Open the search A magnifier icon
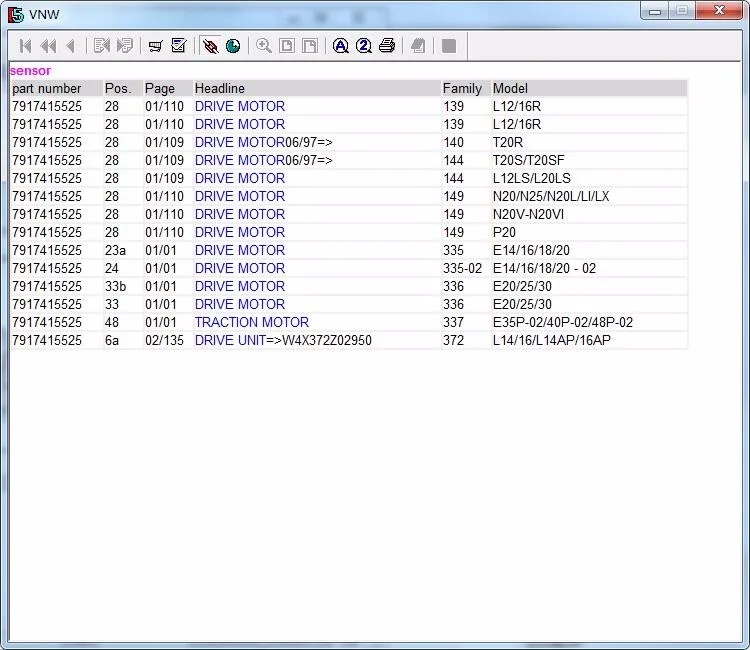750x650 pixels. 341,46
